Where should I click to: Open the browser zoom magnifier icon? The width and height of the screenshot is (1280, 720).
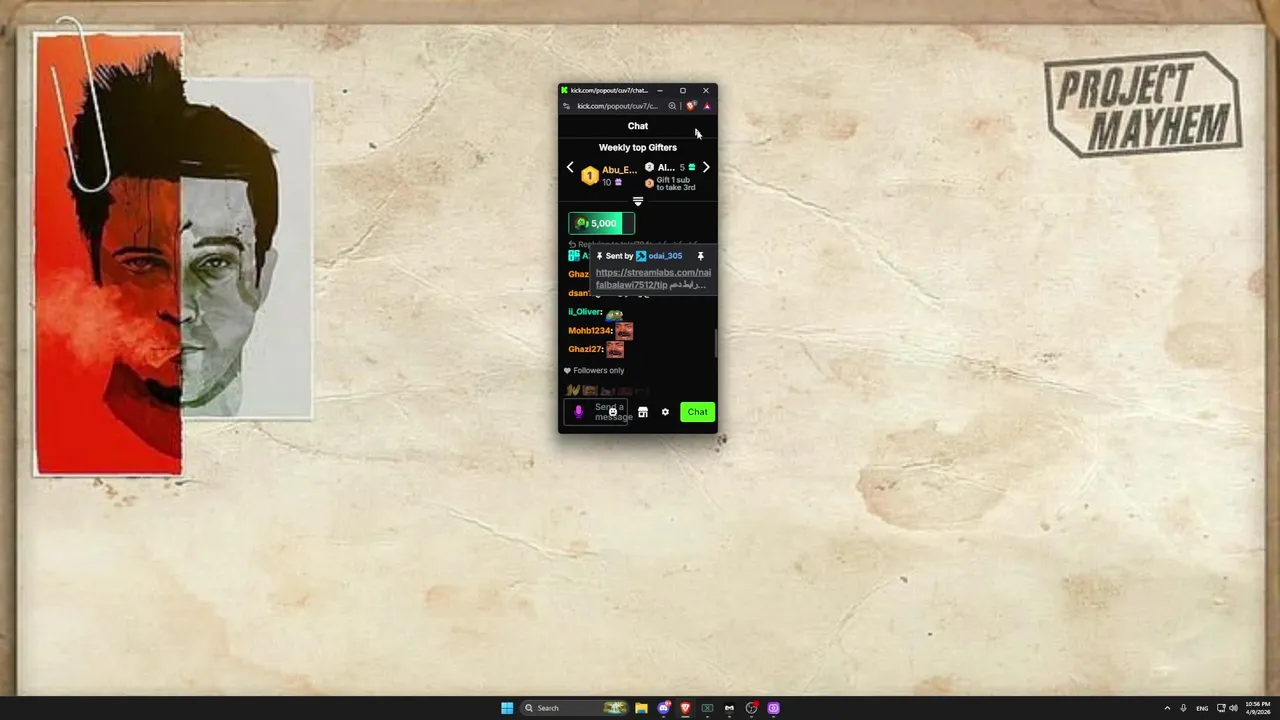pyautogui.click(x=672, y=106)
